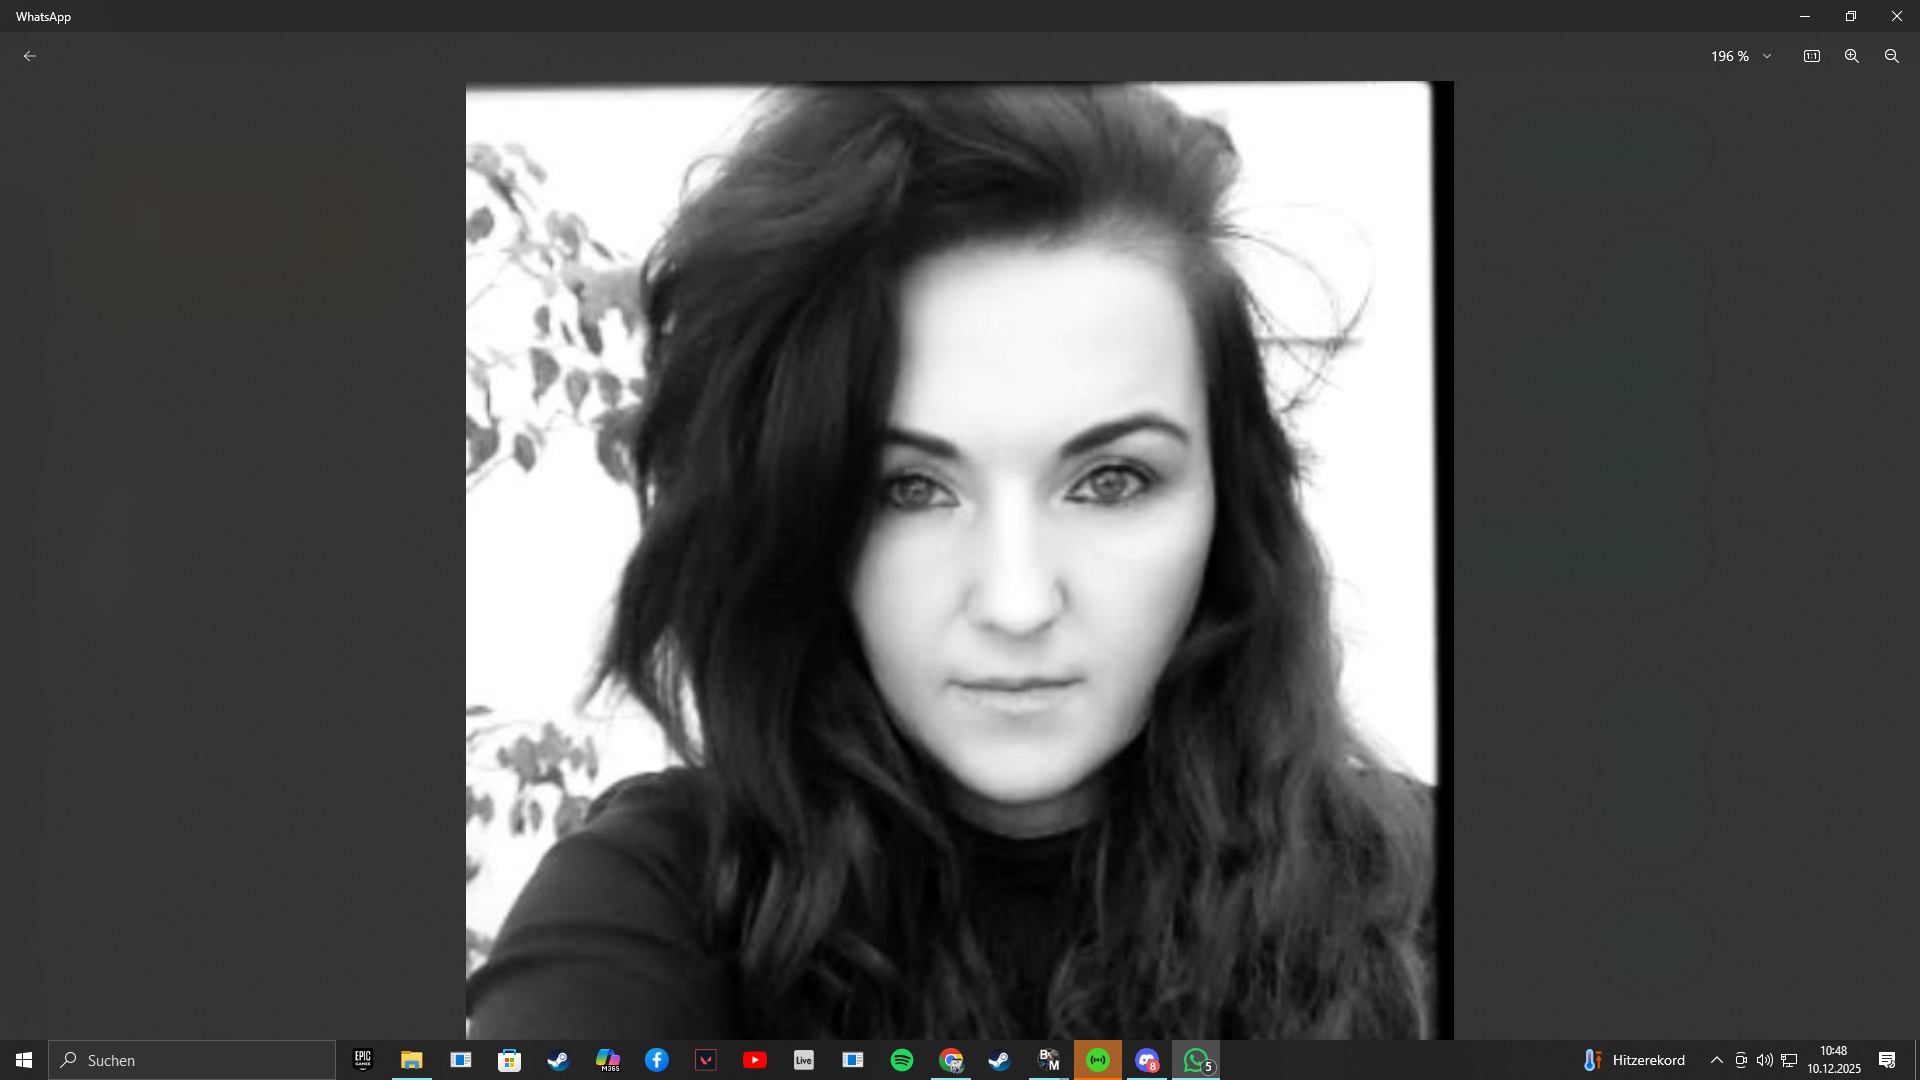1920x1080 pixels.
Task: Open the notification center icon
Action: pyautogui.click(x=1886, y=1060)
